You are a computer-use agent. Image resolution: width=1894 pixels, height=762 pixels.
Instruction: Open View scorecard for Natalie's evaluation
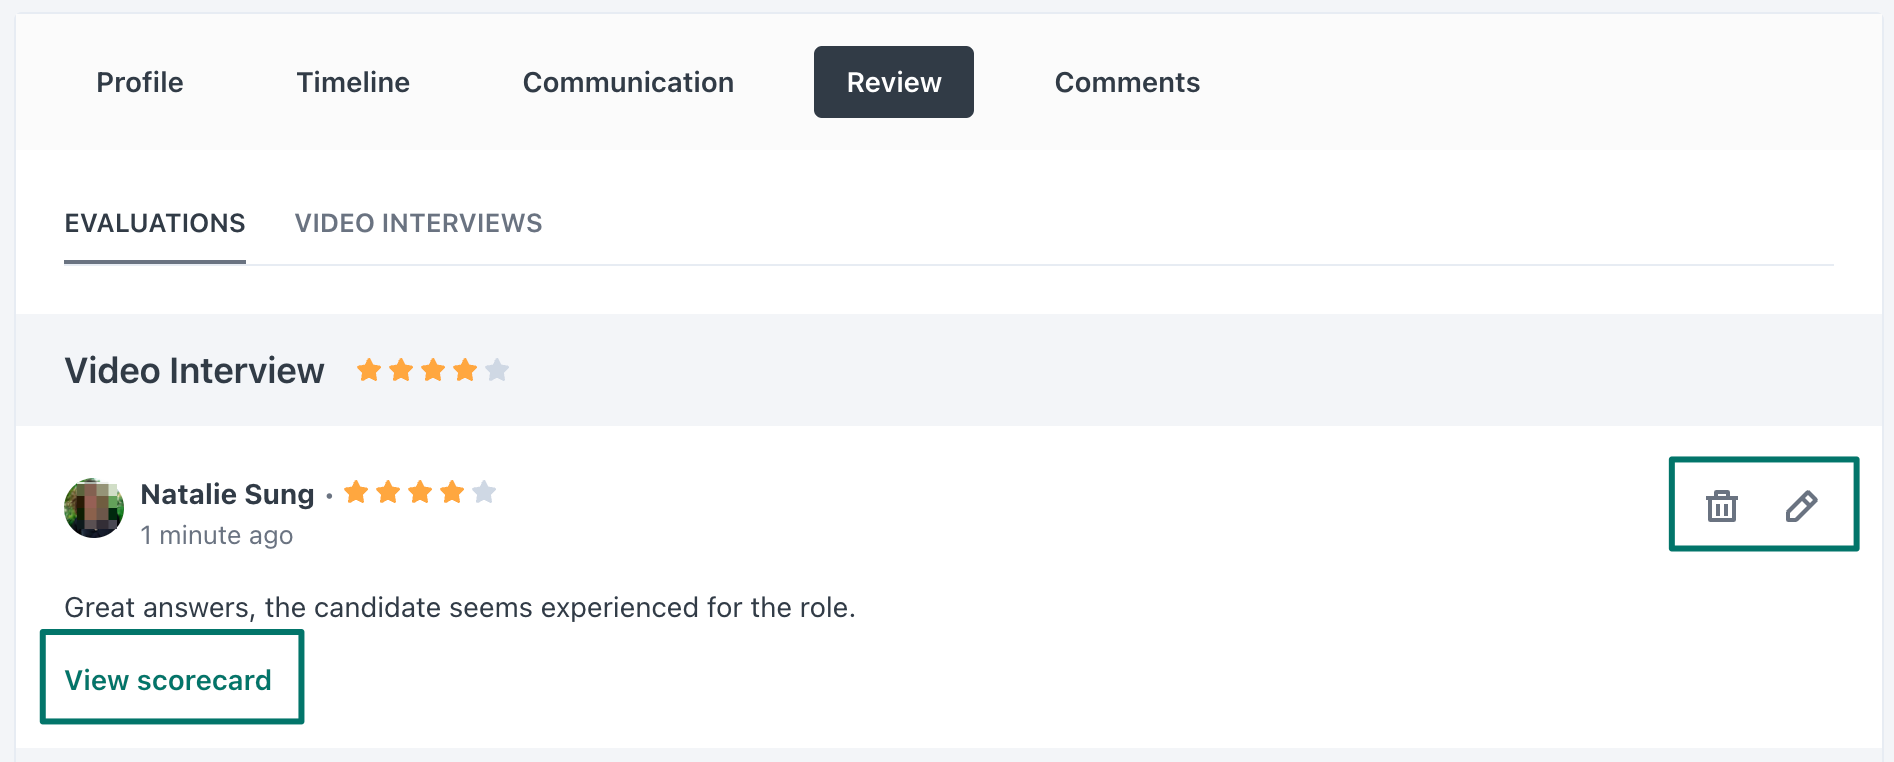[168, 679]
